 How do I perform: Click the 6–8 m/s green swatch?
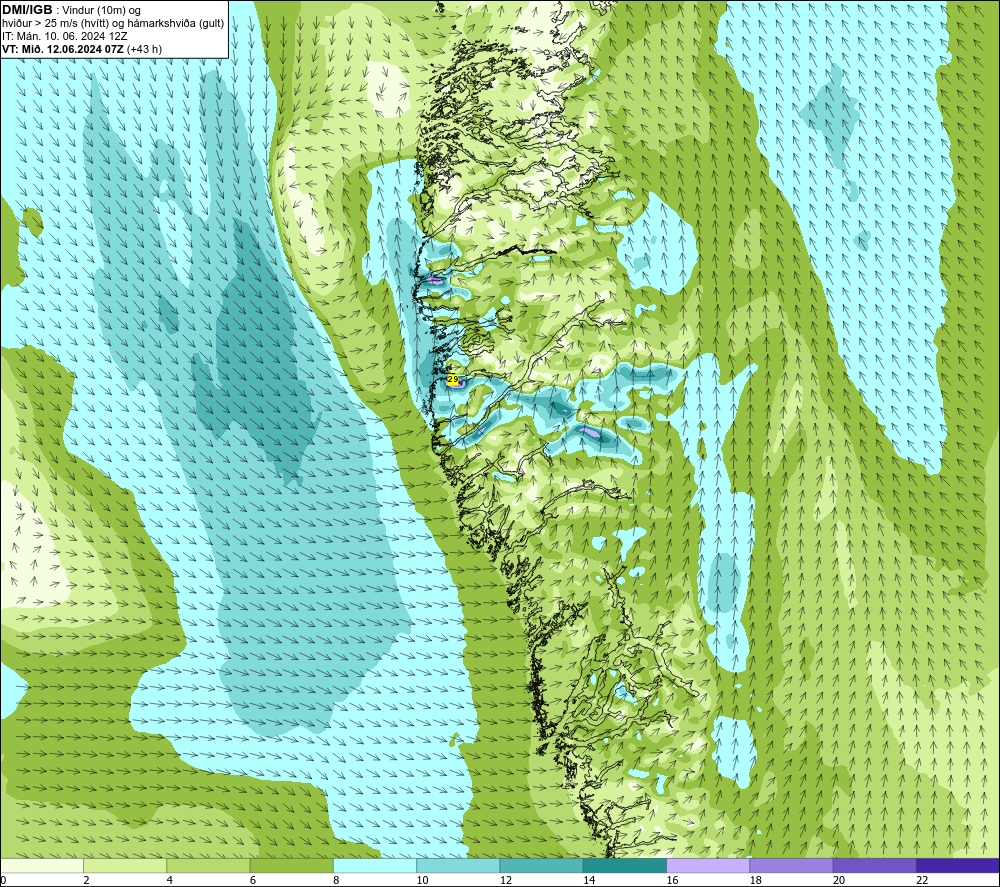[291, 865]
